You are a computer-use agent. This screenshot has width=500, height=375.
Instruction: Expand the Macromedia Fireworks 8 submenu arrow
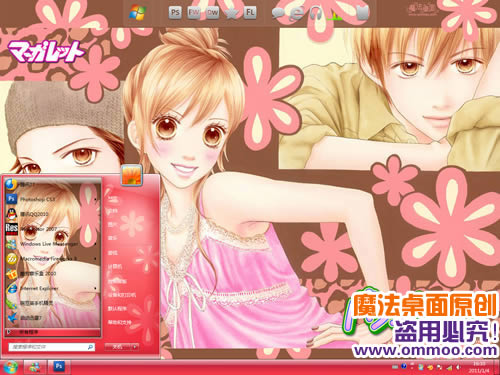(x=96, y=258)
